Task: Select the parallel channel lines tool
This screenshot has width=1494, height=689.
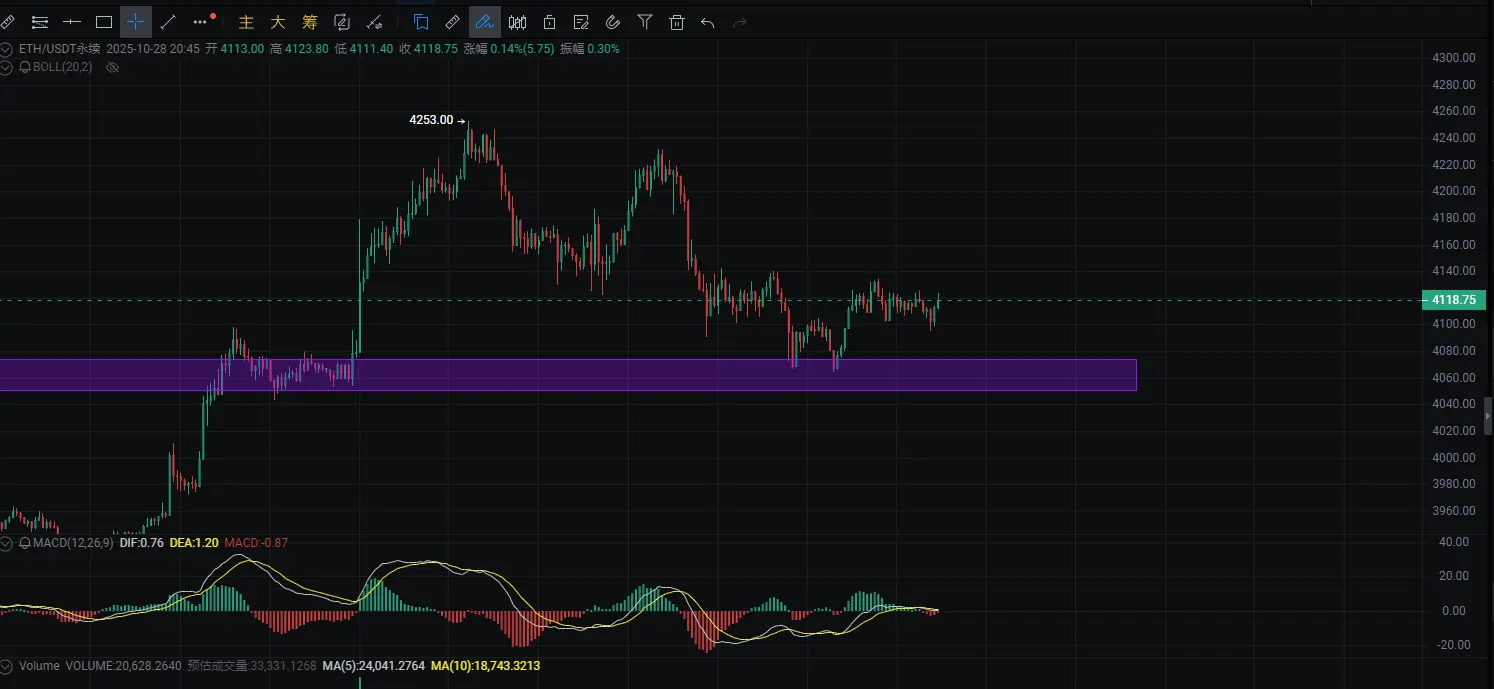Action: click(40, 21)
